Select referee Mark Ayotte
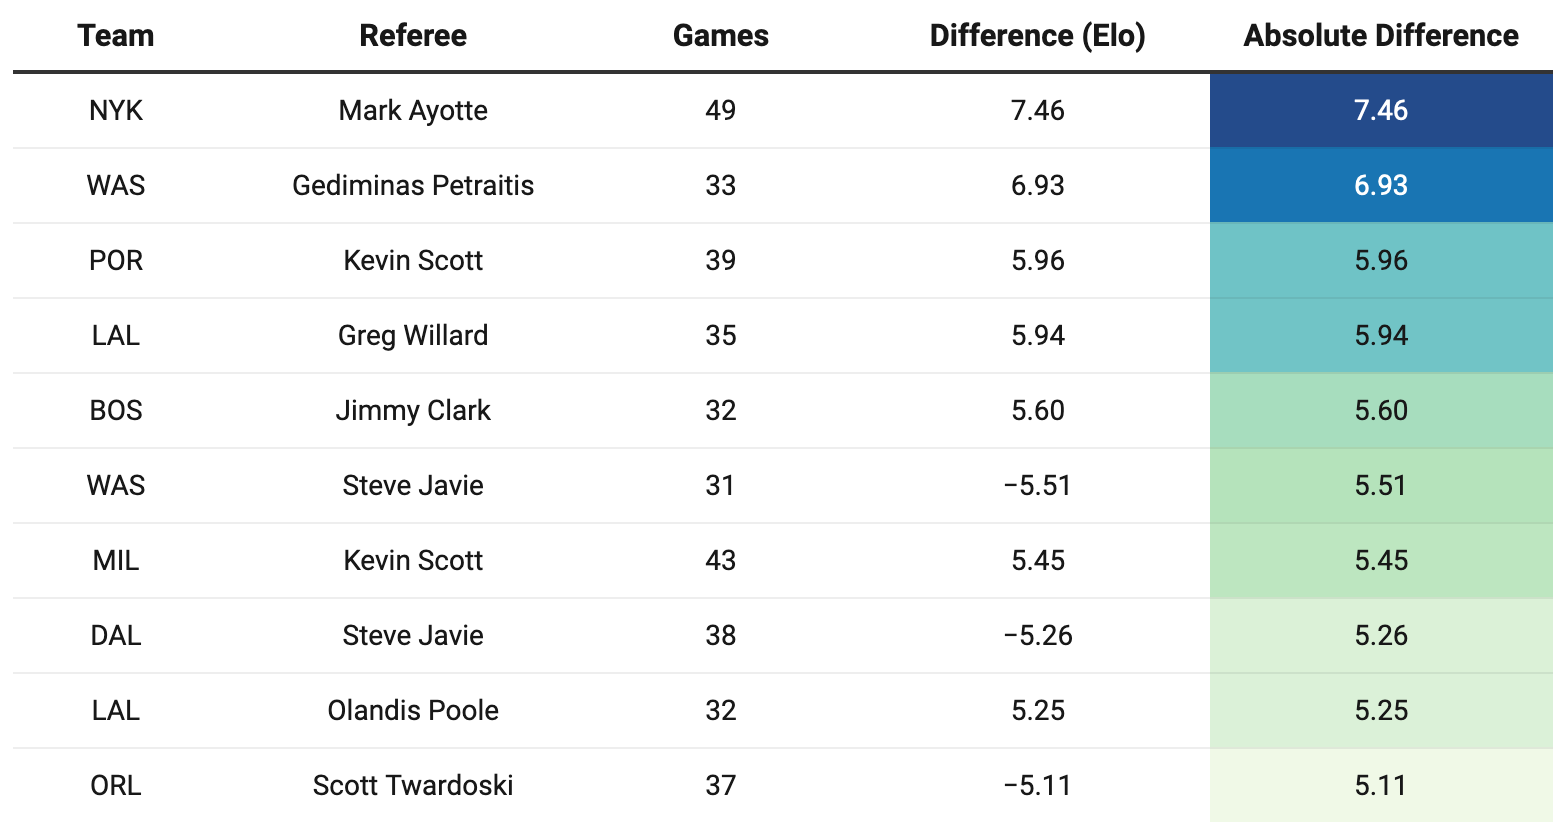1560x834 pixels. coord(413,110)
